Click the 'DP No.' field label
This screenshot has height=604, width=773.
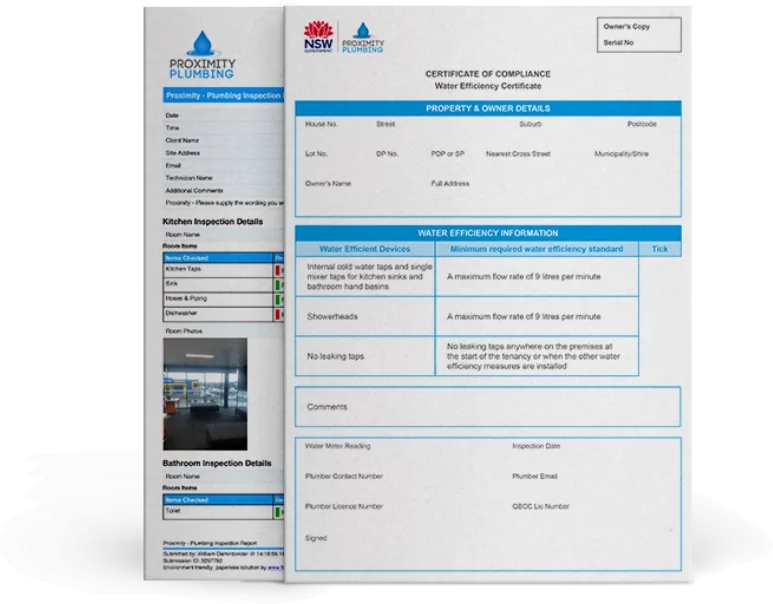(x=387, y=154)
